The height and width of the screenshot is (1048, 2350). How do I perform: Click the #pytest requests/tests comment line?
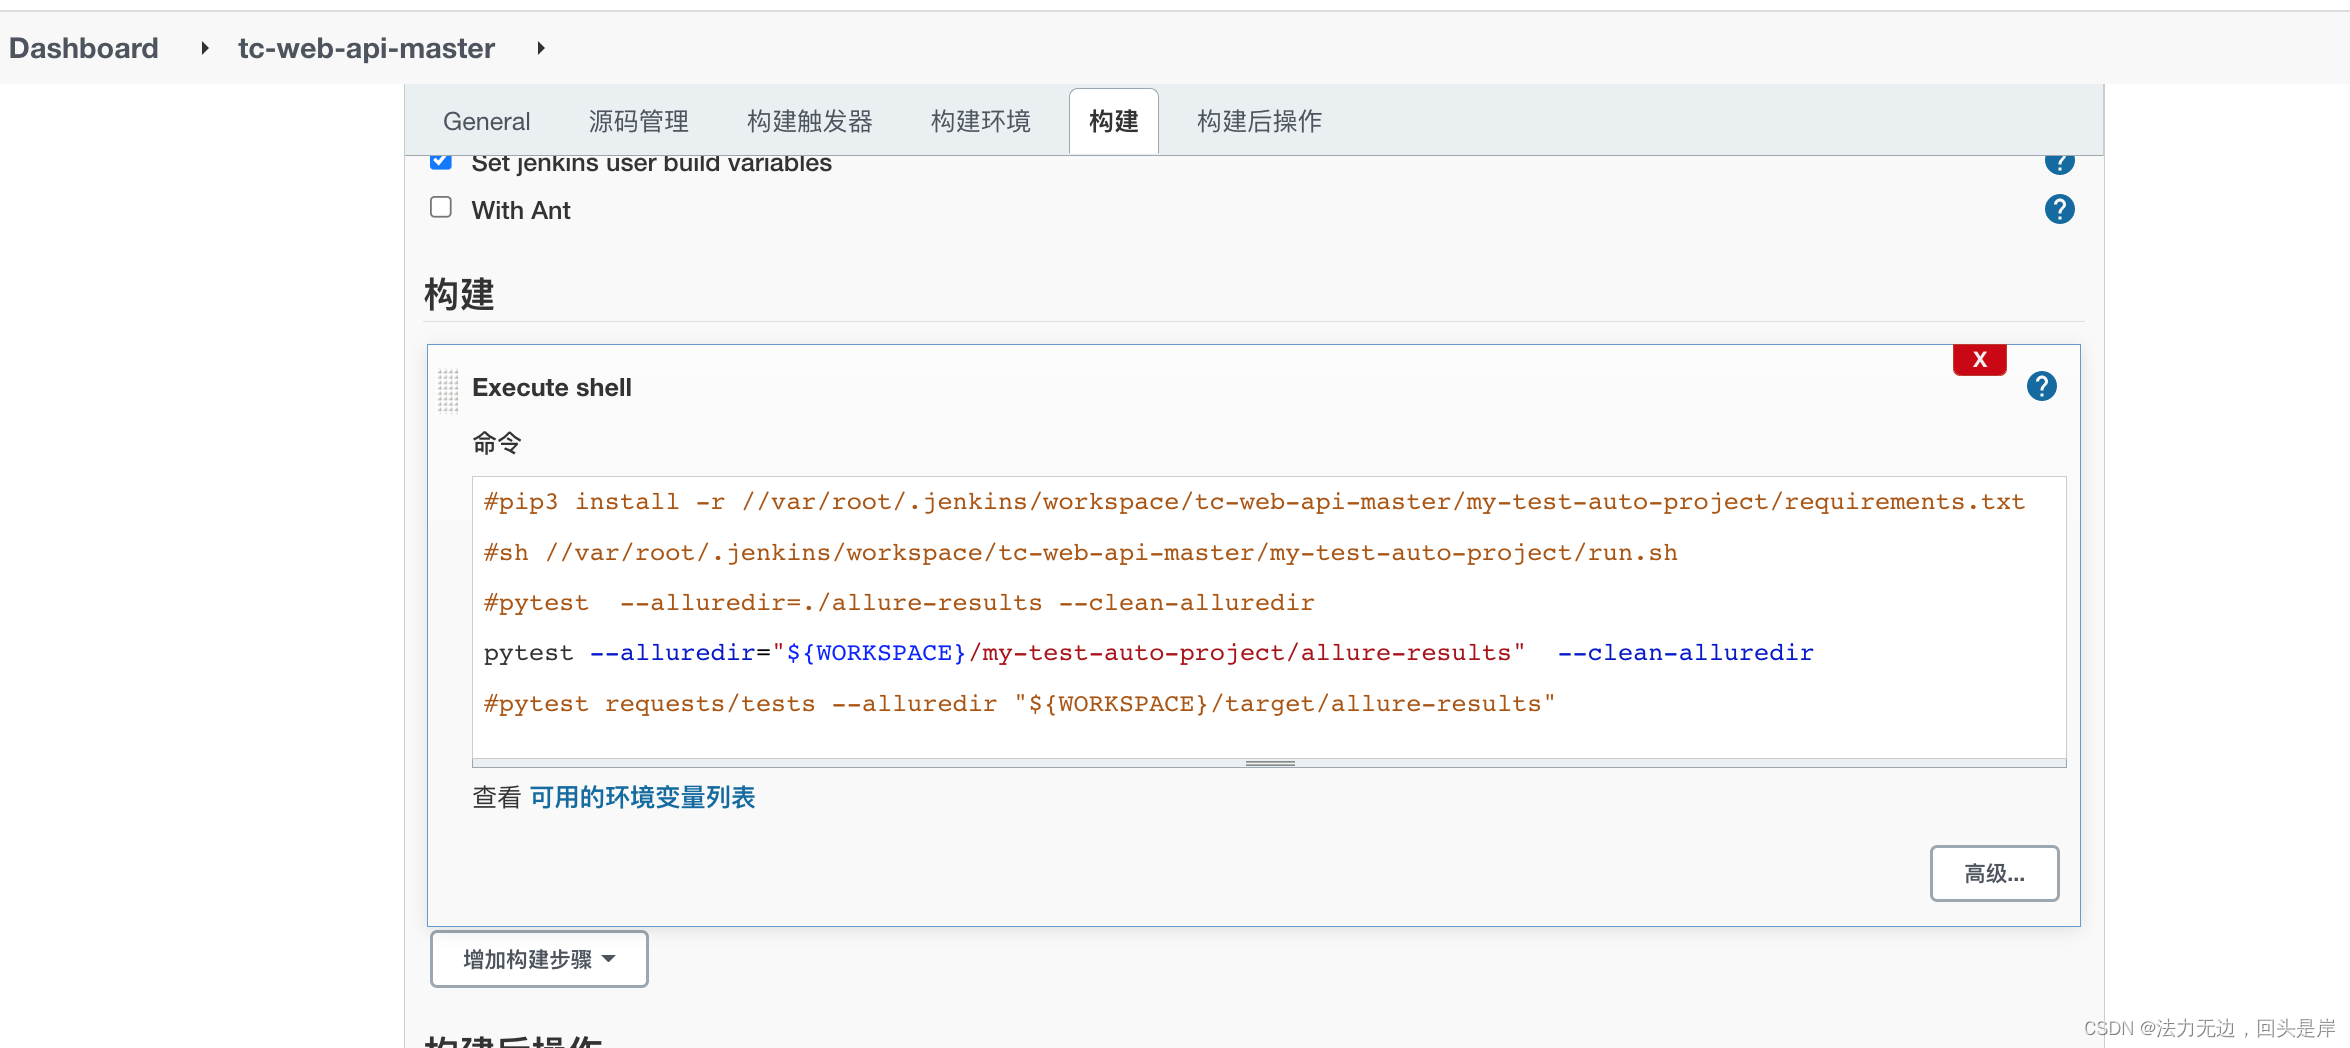pyautogui.click(x=1019, y=704)
